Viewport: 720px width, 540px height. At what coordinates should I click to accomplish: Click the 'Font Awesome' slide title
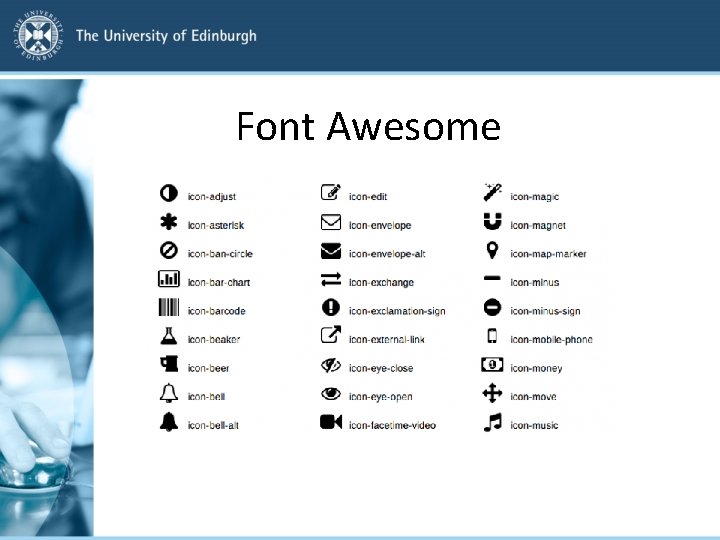[x=368, y=126]
